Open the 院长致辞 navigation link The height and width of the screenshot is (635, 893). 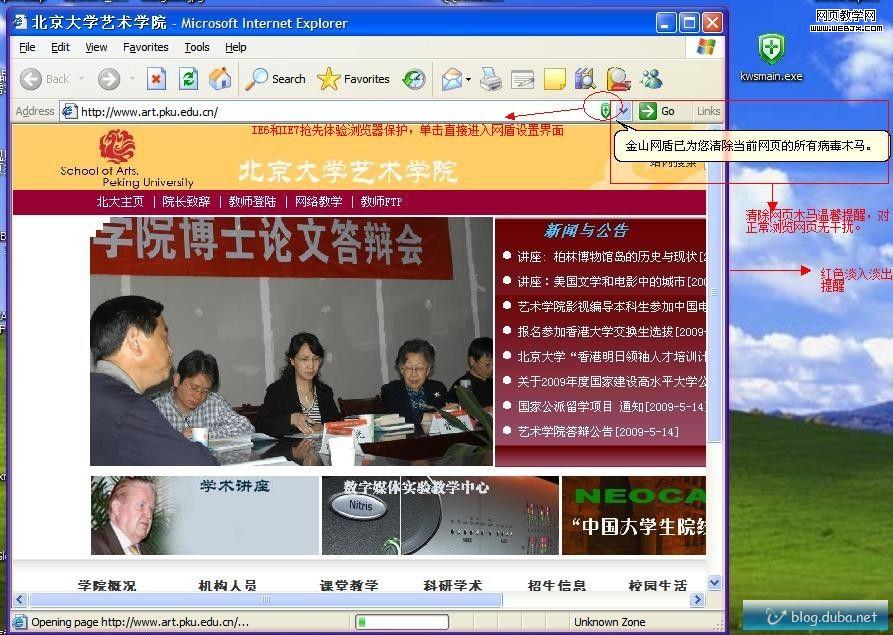[x=186, y=202]
